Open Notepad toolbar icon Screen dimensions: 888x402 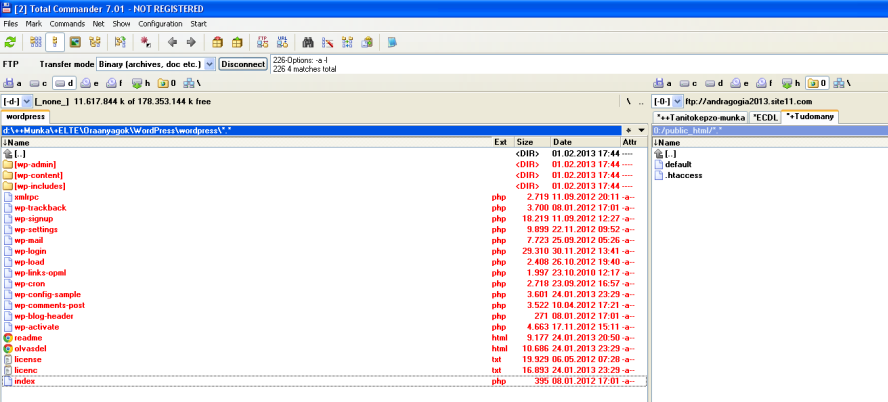click(x=392, y=42)
